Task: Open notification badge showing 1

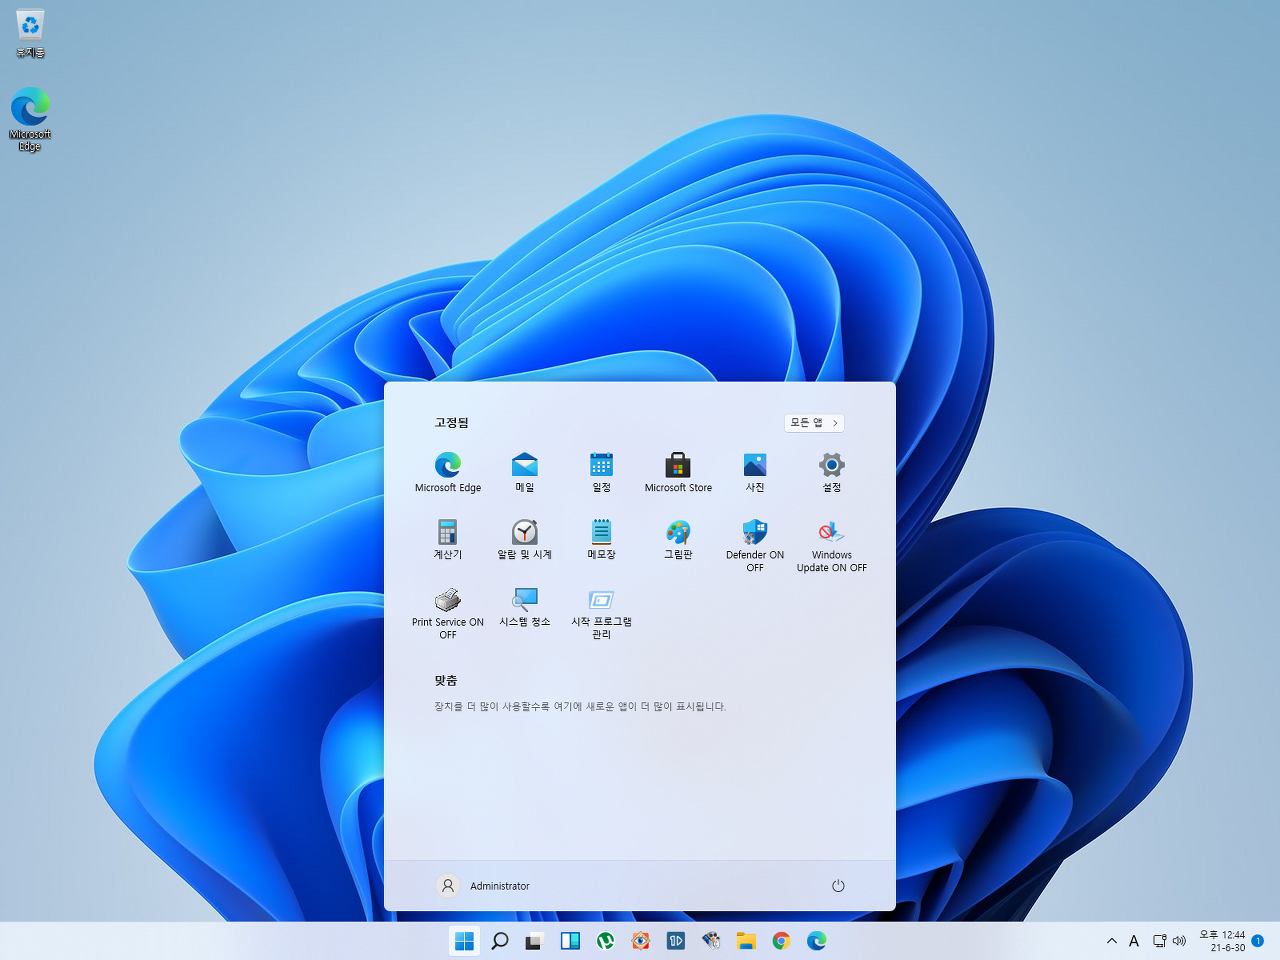Action: point(1258,941)
